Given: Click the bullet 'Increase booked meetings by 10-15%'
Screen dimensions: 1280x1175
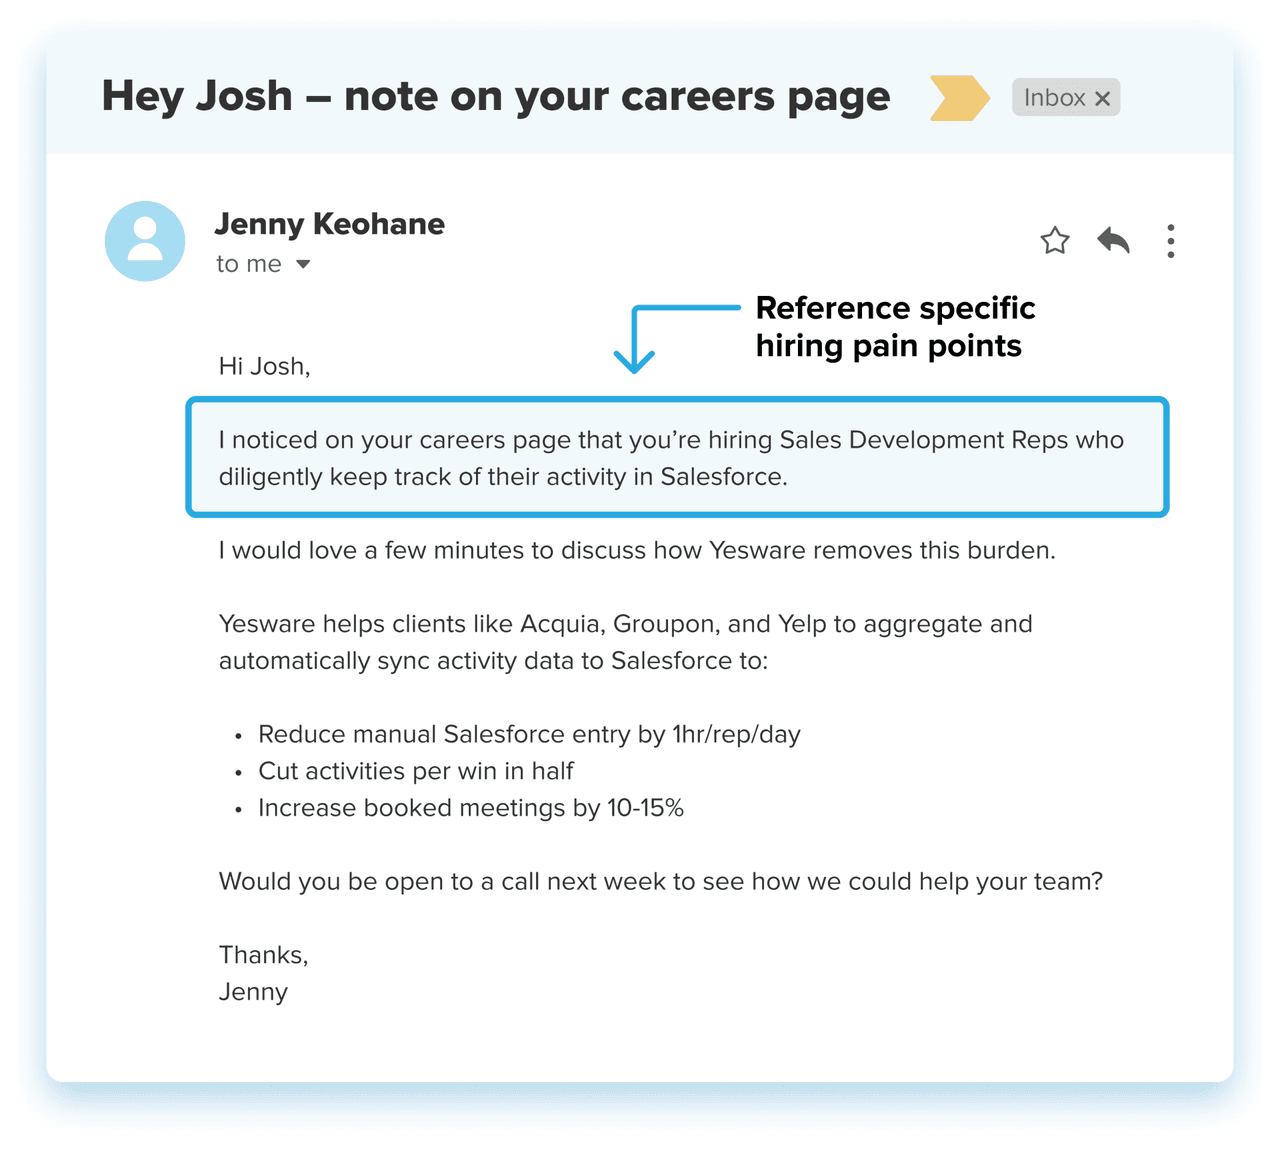Looking at the screenshot, I should pos(470,808).
